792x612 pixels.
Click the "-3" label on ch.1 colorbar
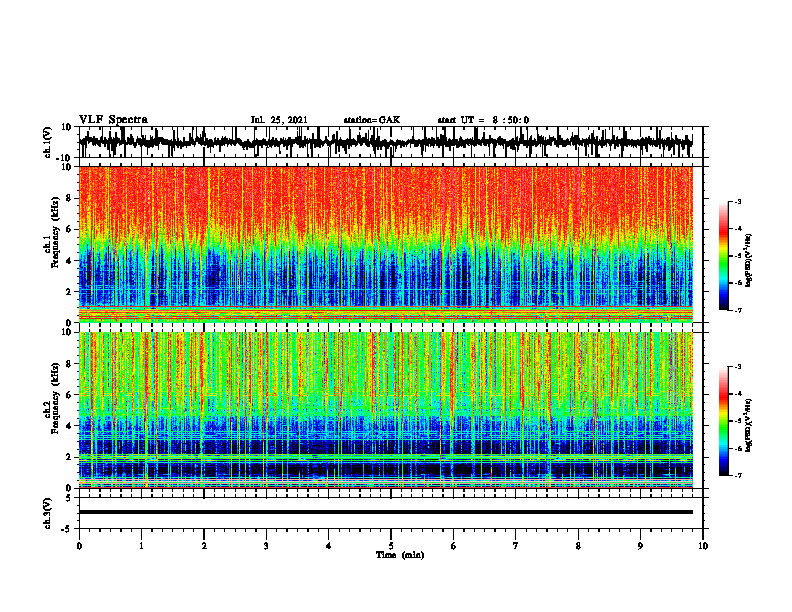tap(738, 202)
